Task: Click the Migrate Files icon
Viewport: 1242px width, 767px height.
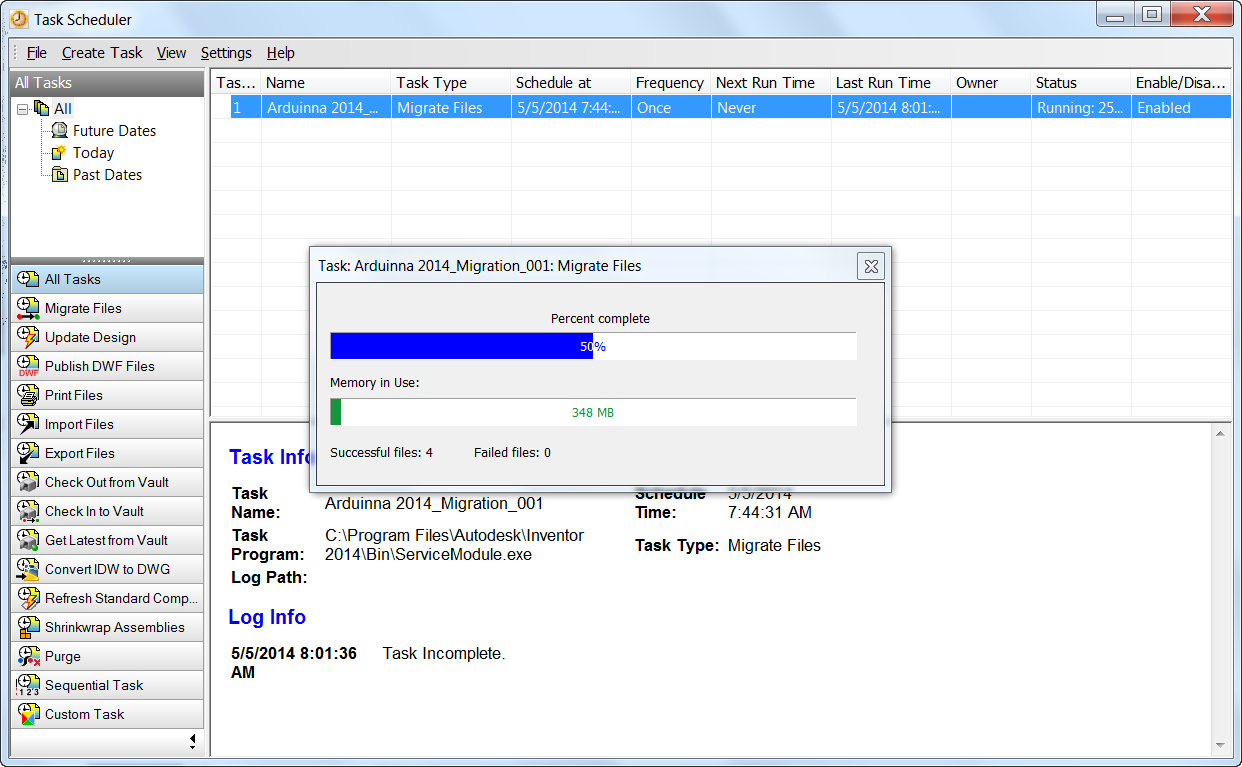Action: 28,308
